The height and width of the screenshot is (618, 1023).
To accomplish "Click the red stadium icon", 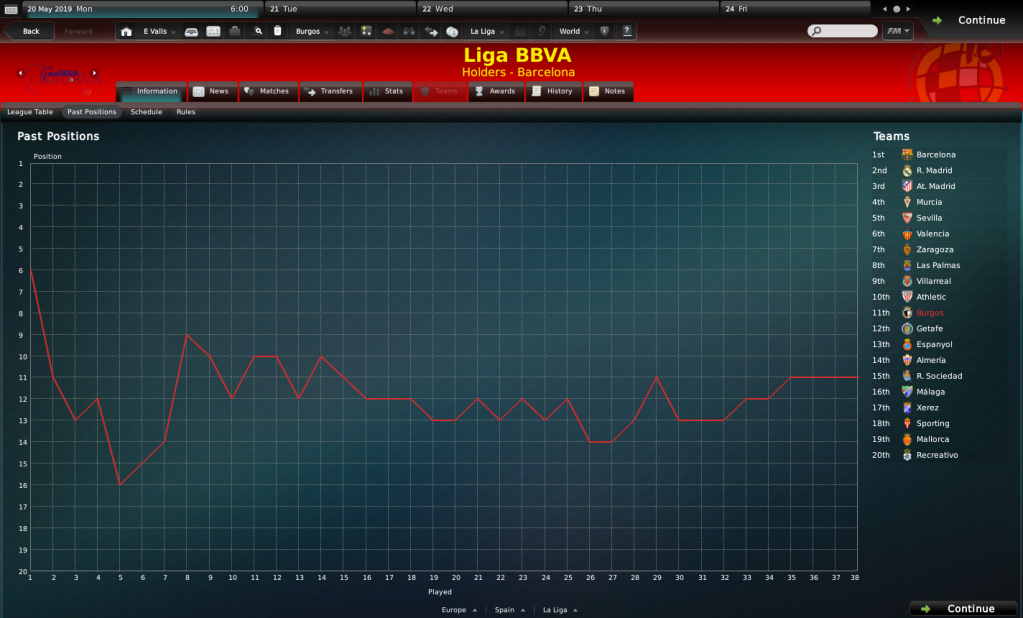I will pos(388,31).
